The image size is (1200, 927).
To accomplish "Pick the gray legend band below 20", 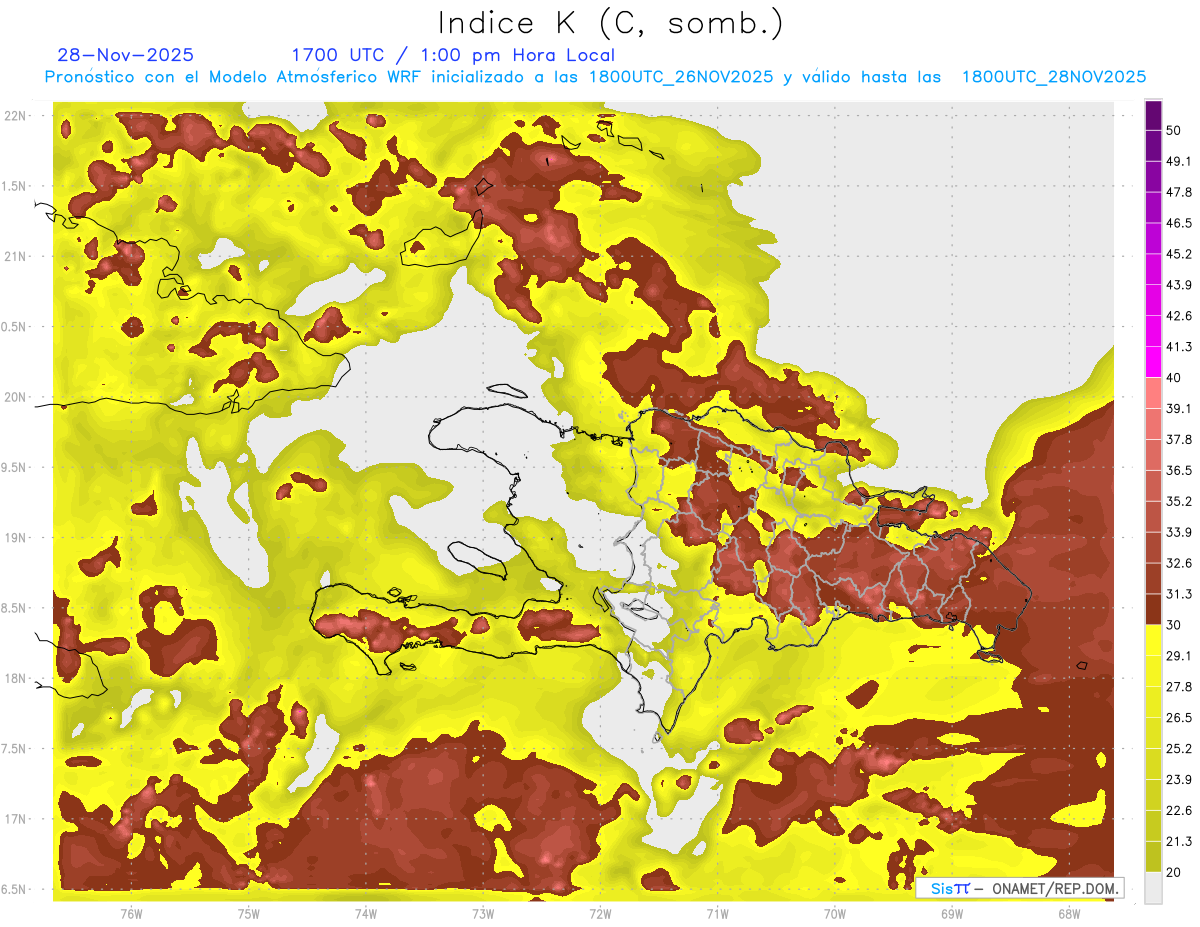I will click(x=1153, y=887).
